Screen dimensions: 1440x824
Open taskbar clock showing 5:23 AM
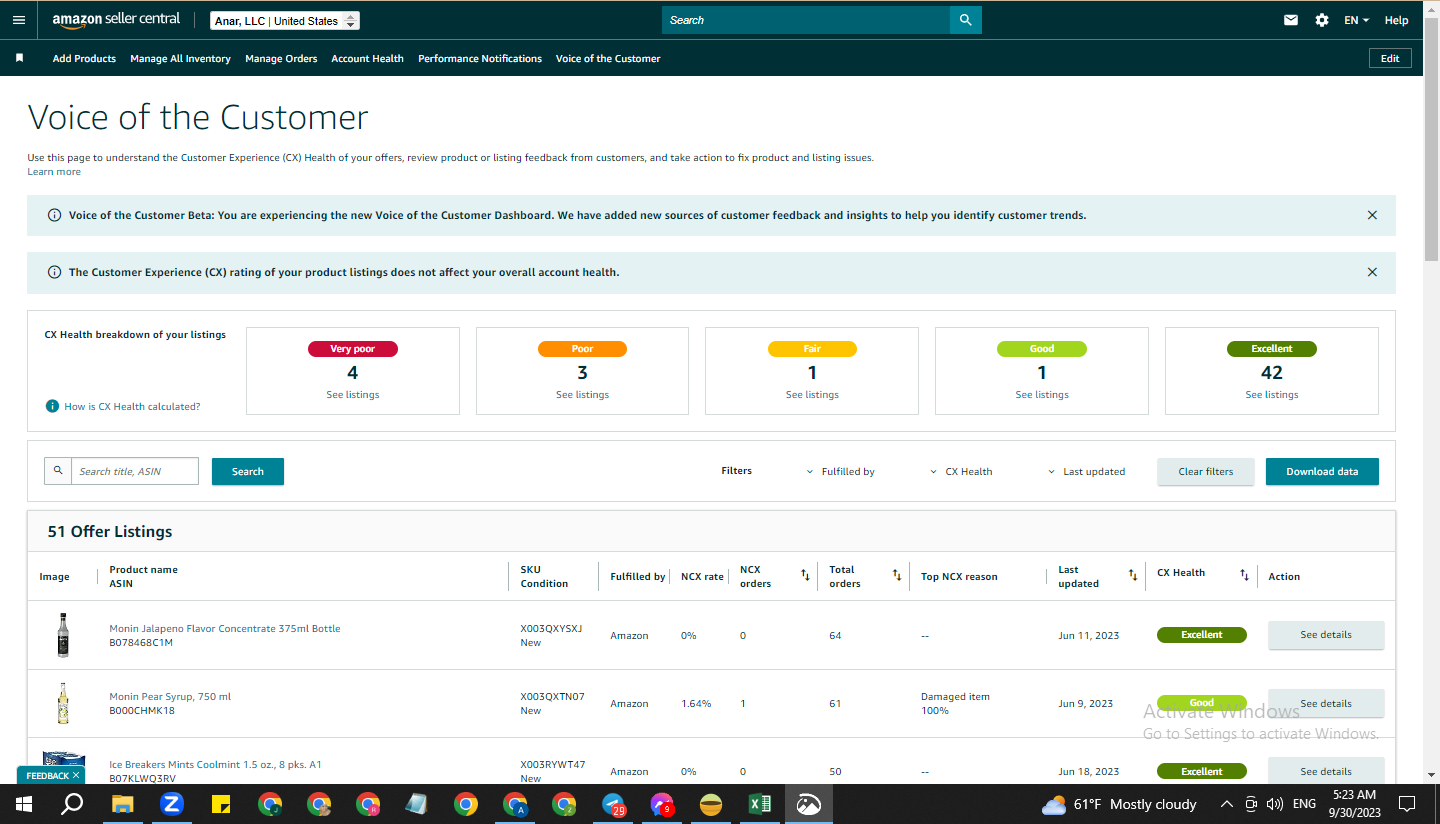point(1354,804)
